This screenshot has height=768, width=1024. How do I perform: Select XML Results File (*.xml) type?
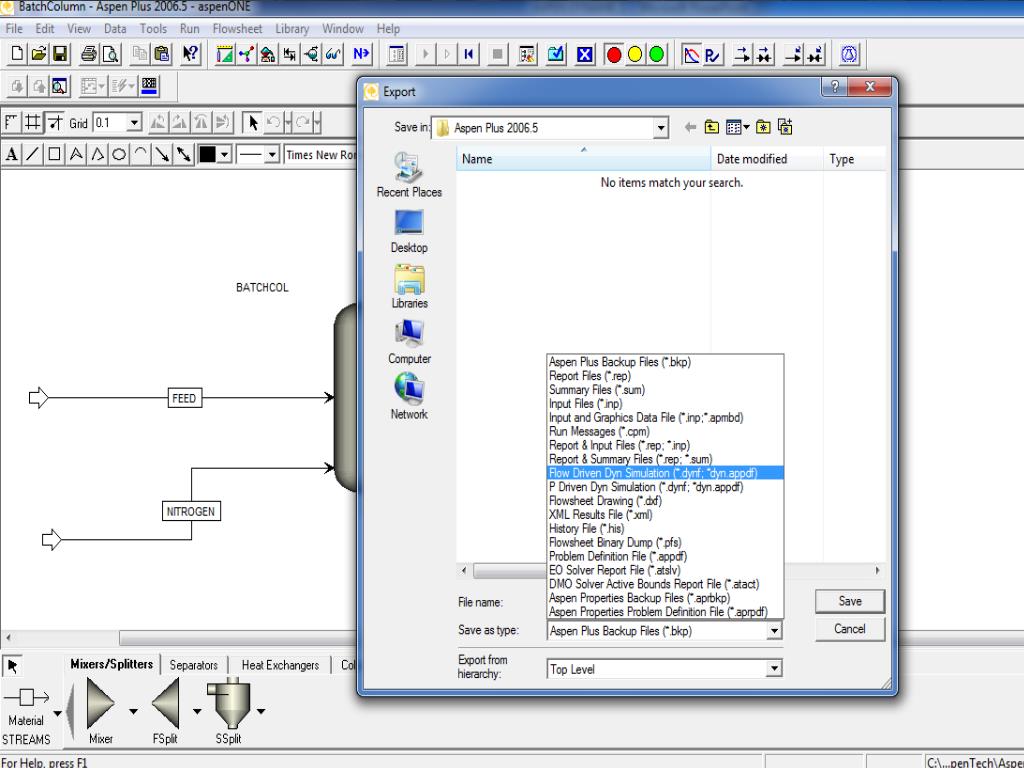click(665, 515)
